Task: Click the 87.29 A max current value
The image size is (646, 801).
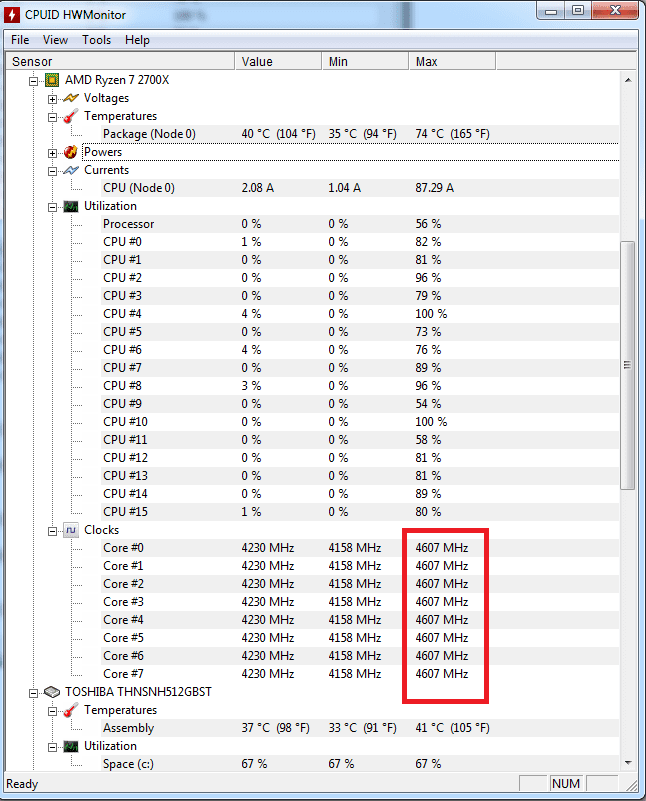Action: pyautogui.click(x=435, y=188)
